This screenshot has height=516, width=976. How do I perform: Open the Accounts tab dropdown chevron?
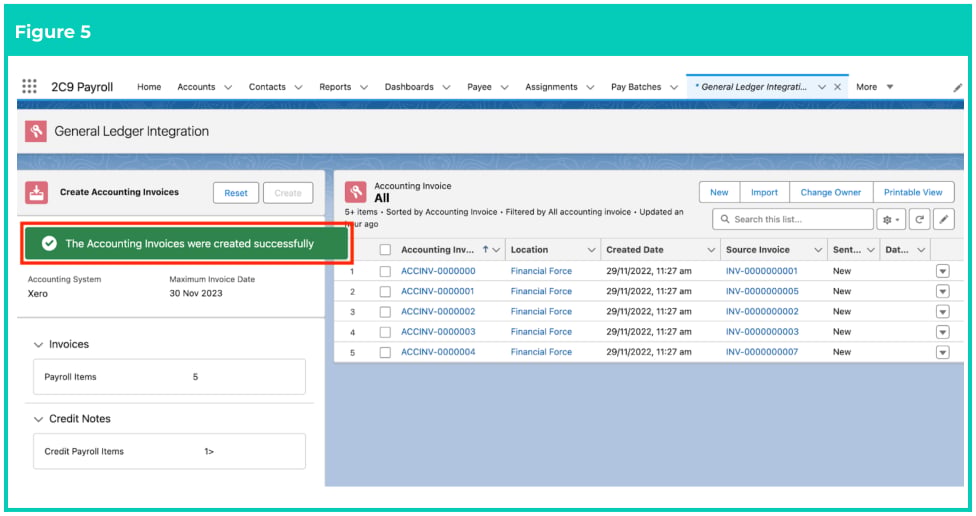point(228,87)
